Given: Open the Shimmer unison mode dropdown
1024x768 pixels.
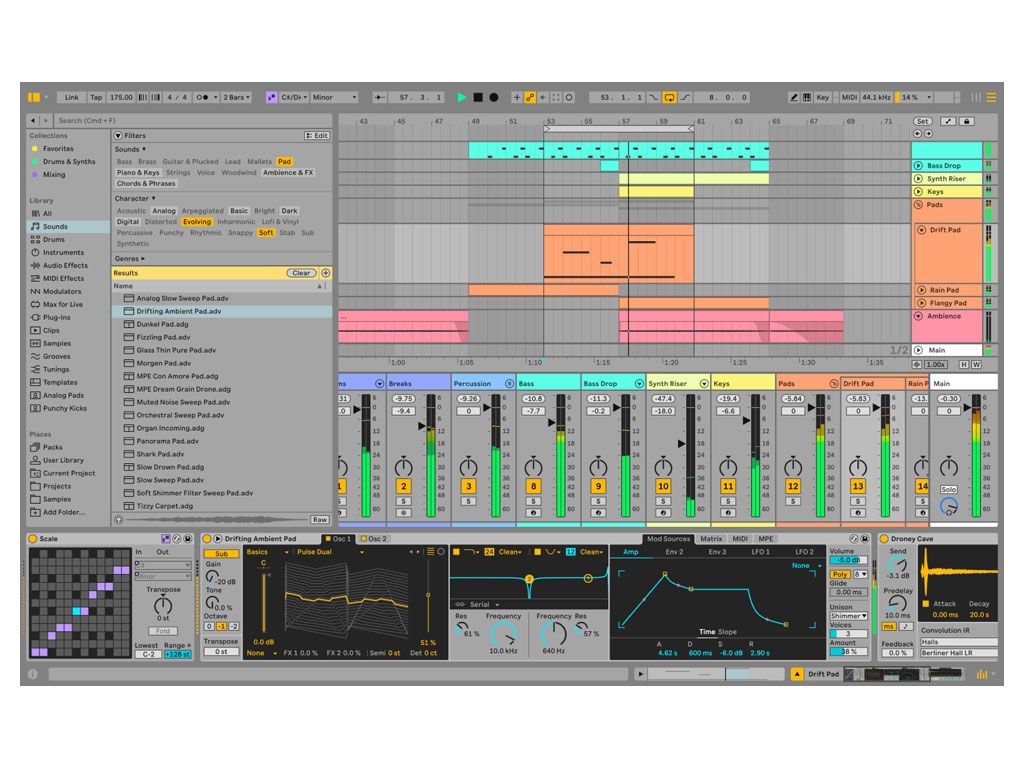Looking at the screenshot, I should [849, 616].
